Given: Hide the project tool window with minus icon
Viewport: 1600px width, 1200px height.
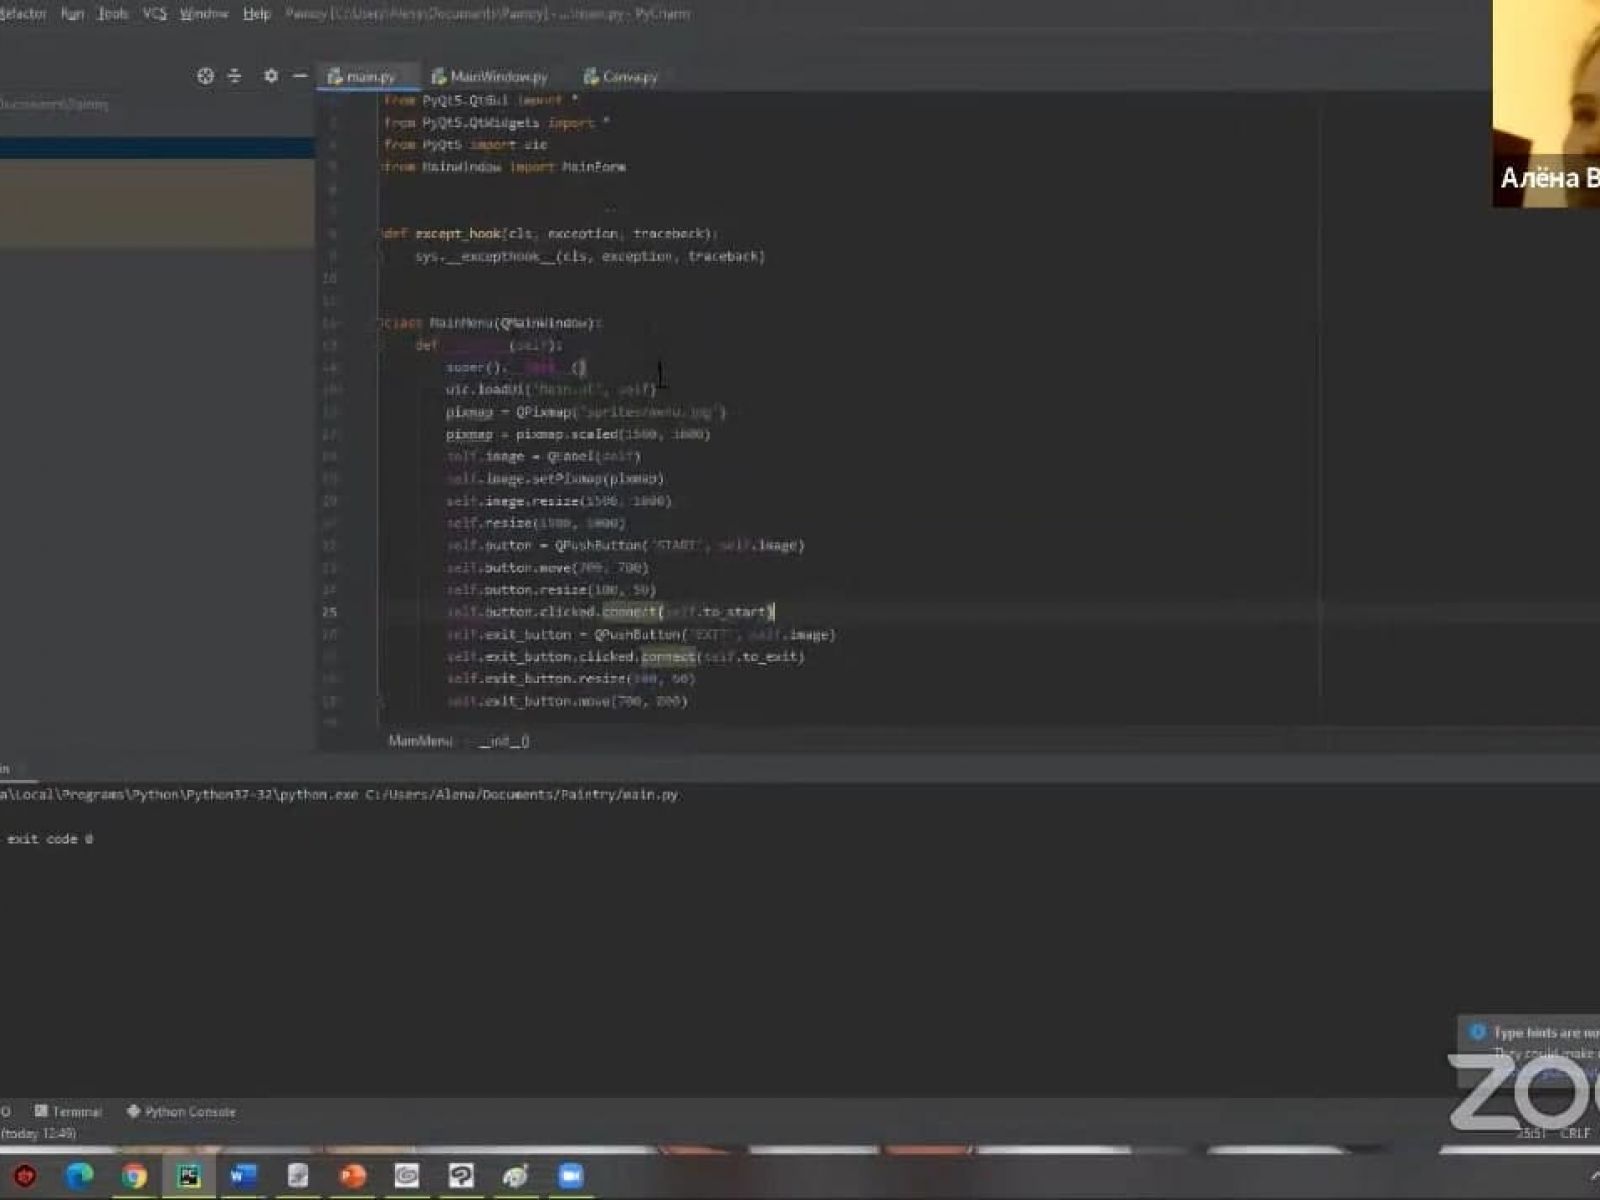Looking at the screenshot, I should [300, 76].
